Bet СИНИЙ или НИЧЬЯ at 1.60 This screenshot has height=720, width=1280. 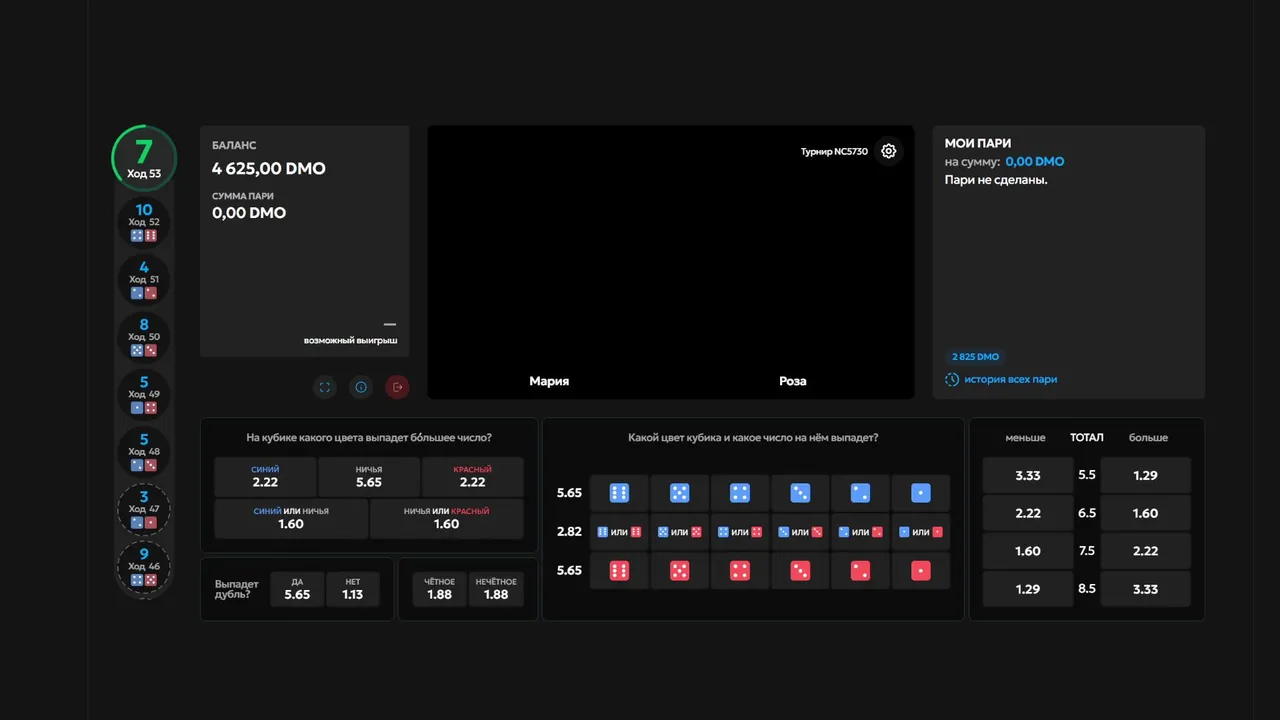click(291, 519)
